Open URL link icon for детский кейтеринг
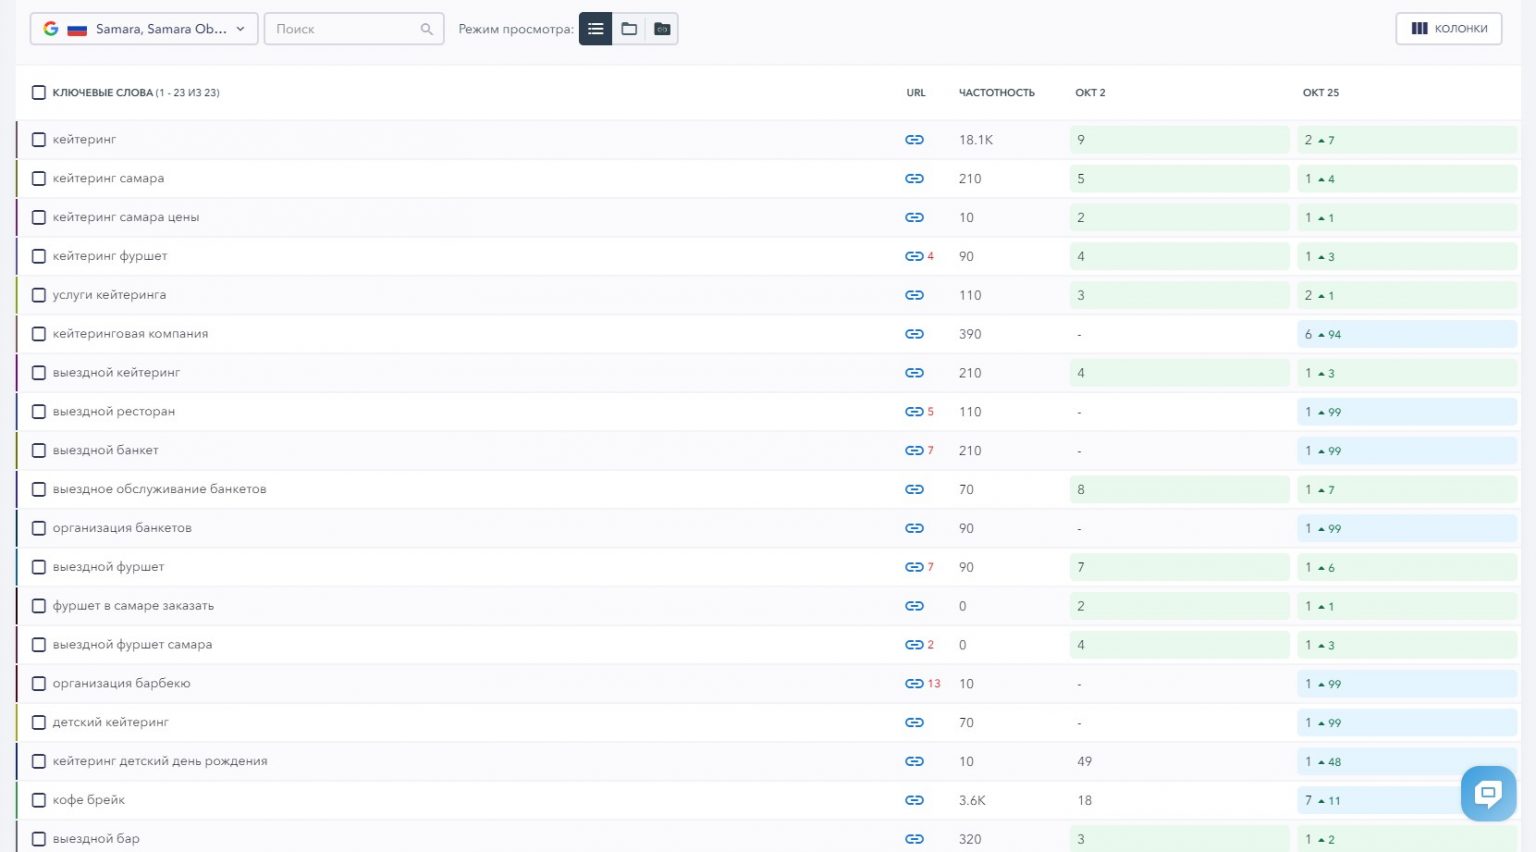This screenshot has width=1536, height=852. tap(914, 723)
